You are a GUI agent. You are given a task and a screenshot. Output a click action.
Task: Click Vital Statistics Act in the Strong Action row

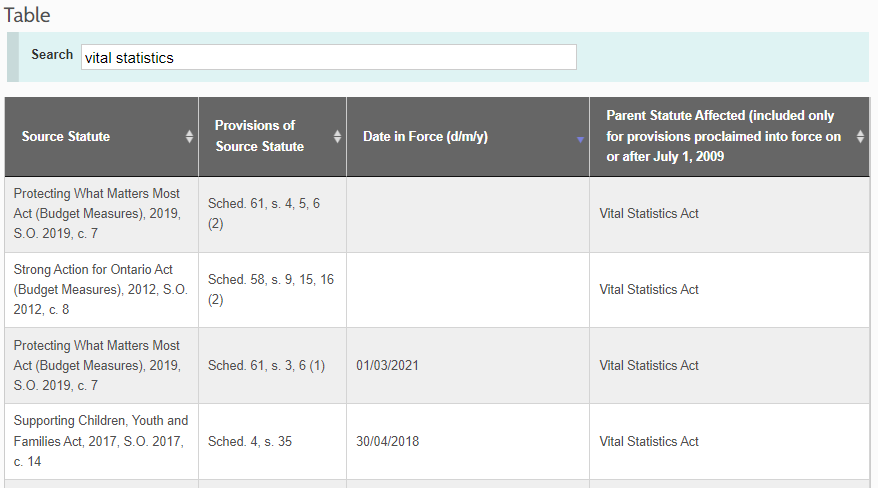click(649, 290)
